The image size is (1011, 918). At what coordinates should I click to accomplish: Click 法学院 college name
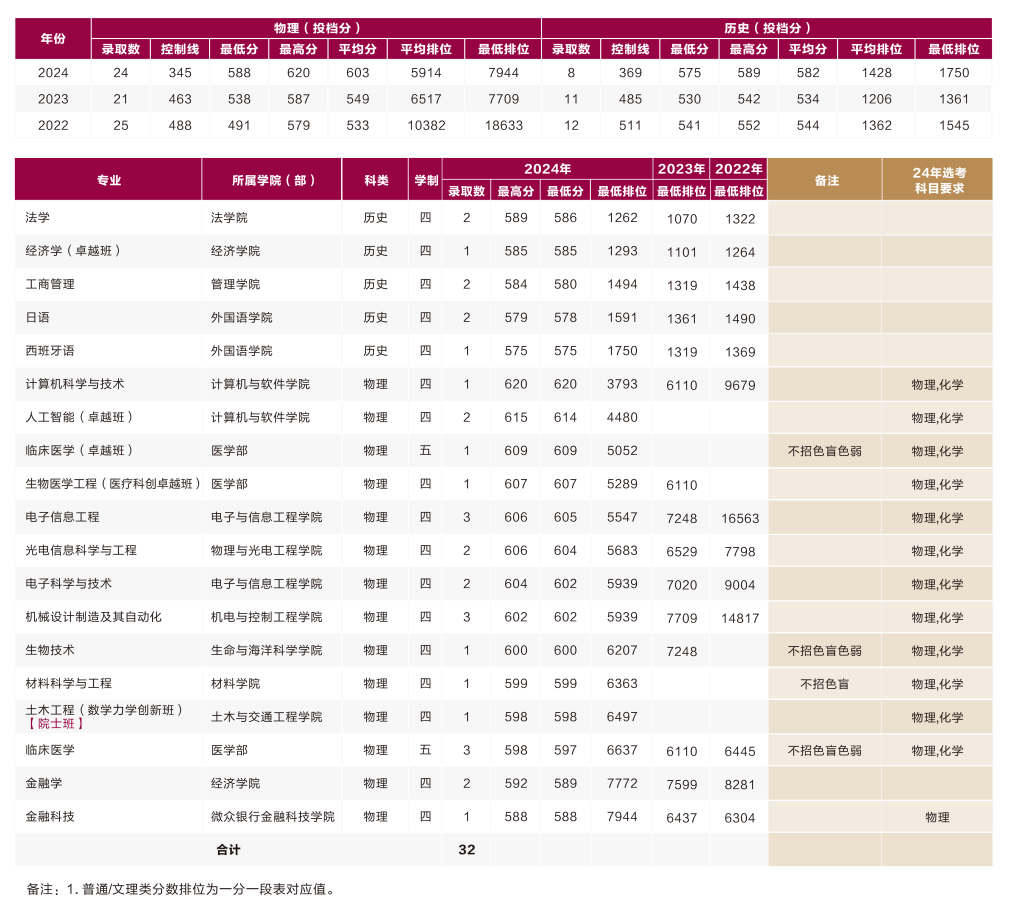click(229, 218)
